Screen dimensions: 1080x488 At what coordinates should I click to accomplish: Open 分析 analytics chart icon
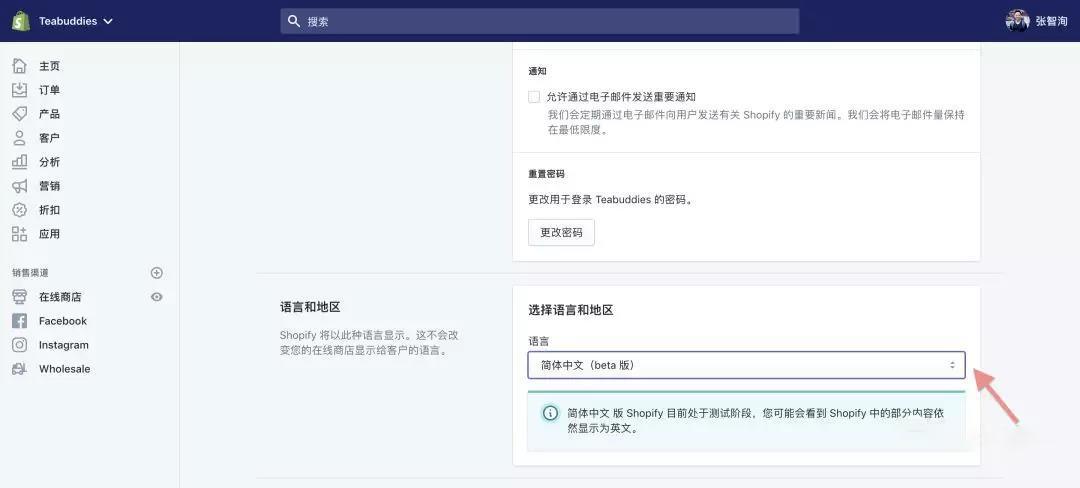19,162
